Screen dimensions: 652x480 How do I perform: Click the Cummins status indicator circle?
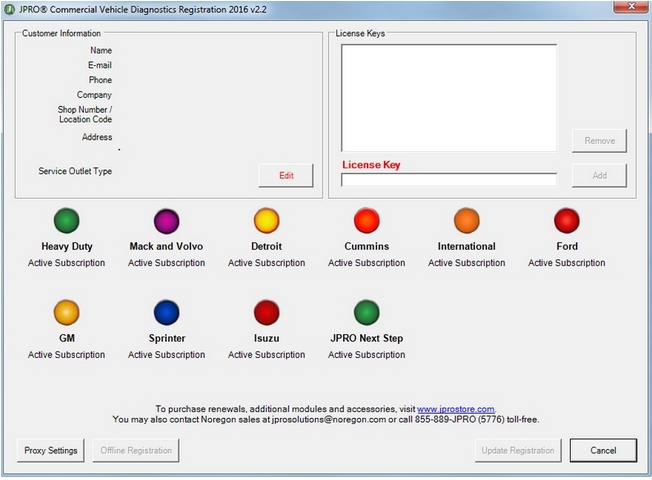click(367, 220)
